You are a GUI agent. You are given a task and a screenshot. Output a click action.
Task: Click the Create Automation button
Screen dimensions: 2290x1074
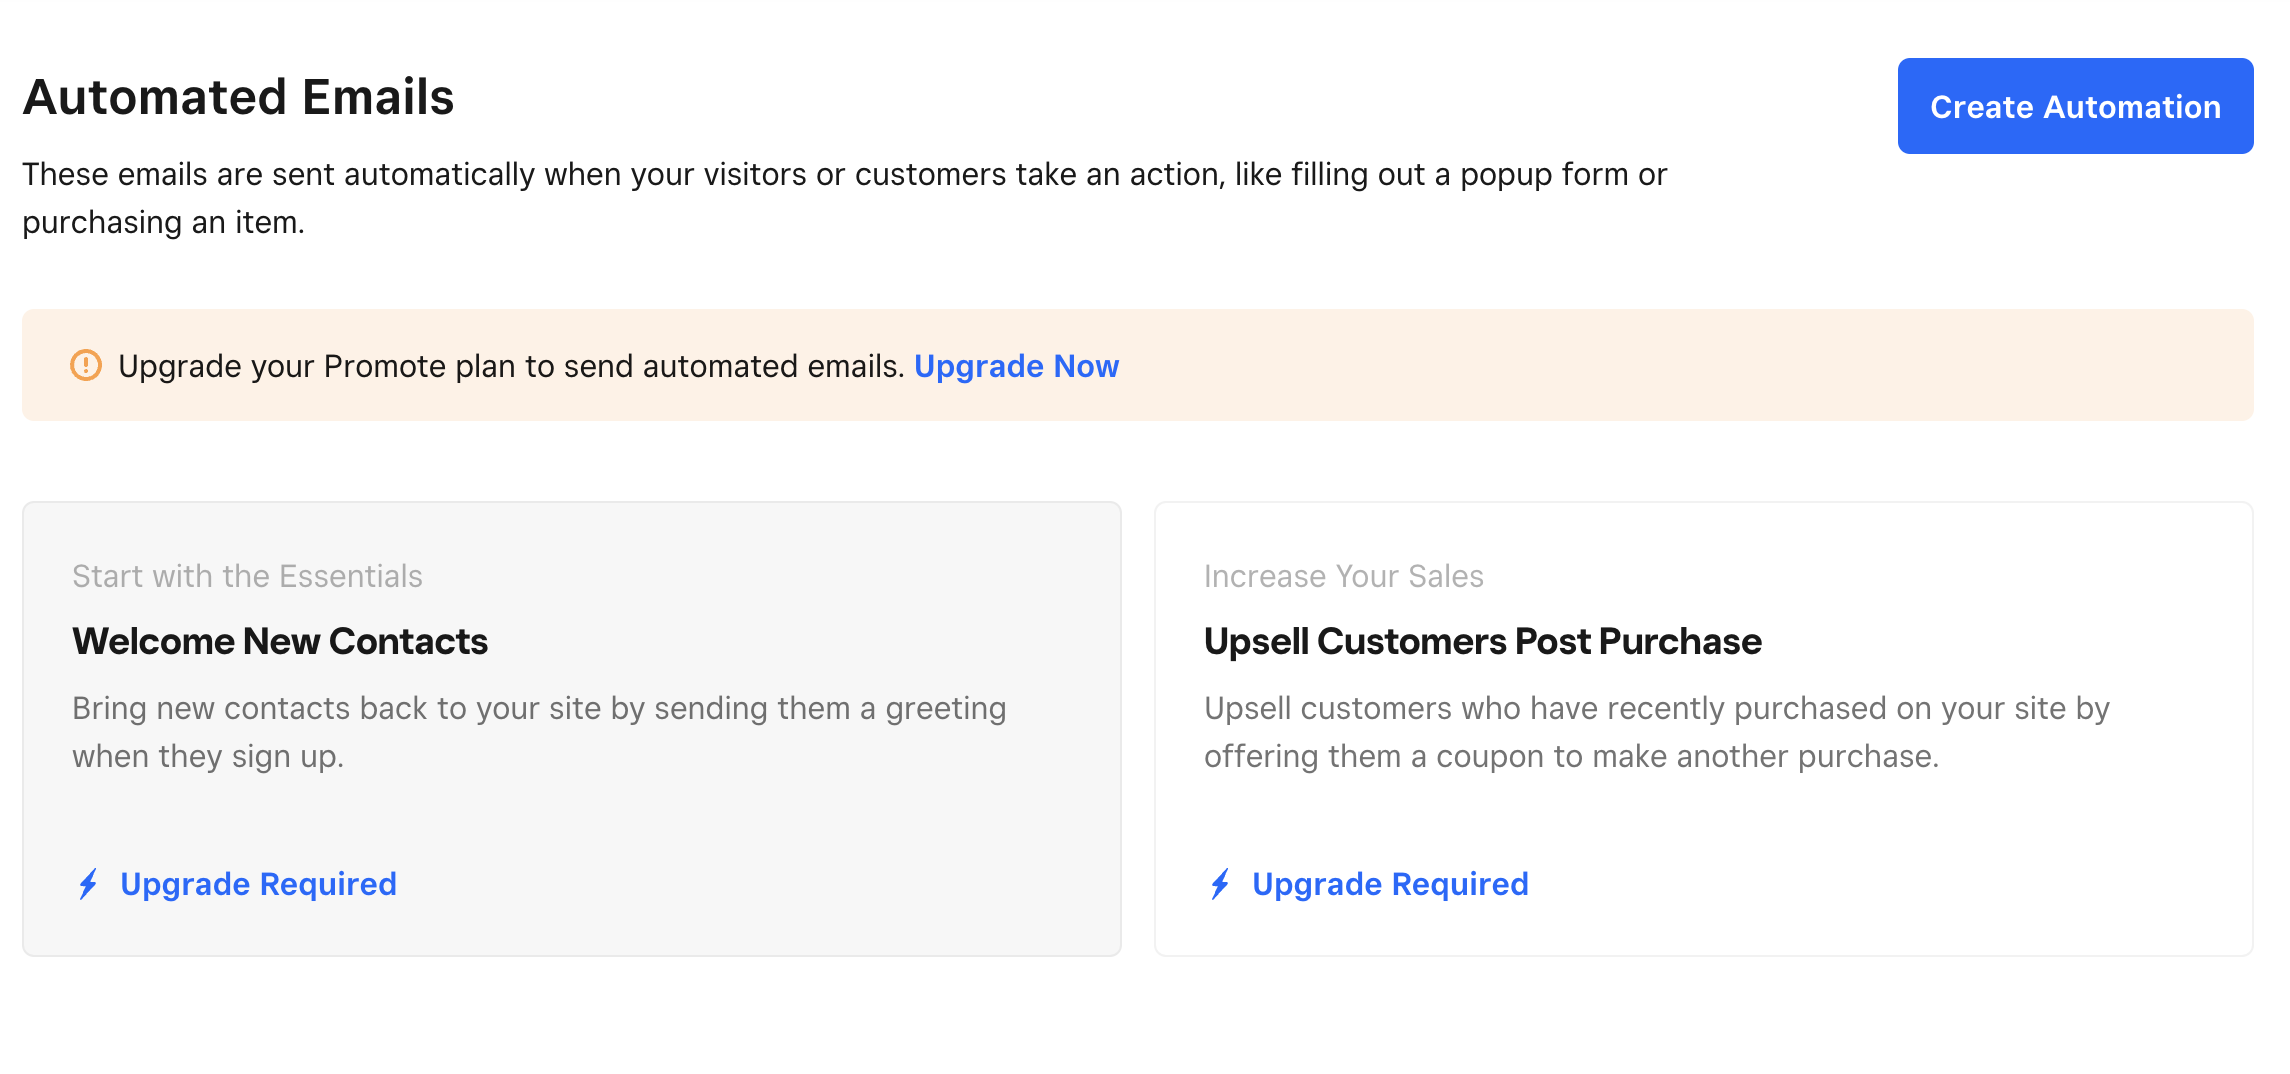tap(2075, 106)
